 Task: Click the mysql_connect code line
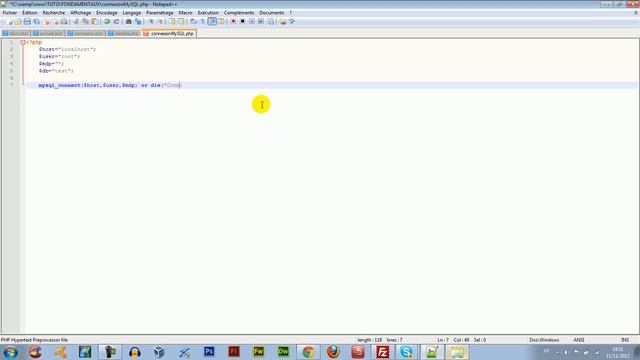[110, 85]
